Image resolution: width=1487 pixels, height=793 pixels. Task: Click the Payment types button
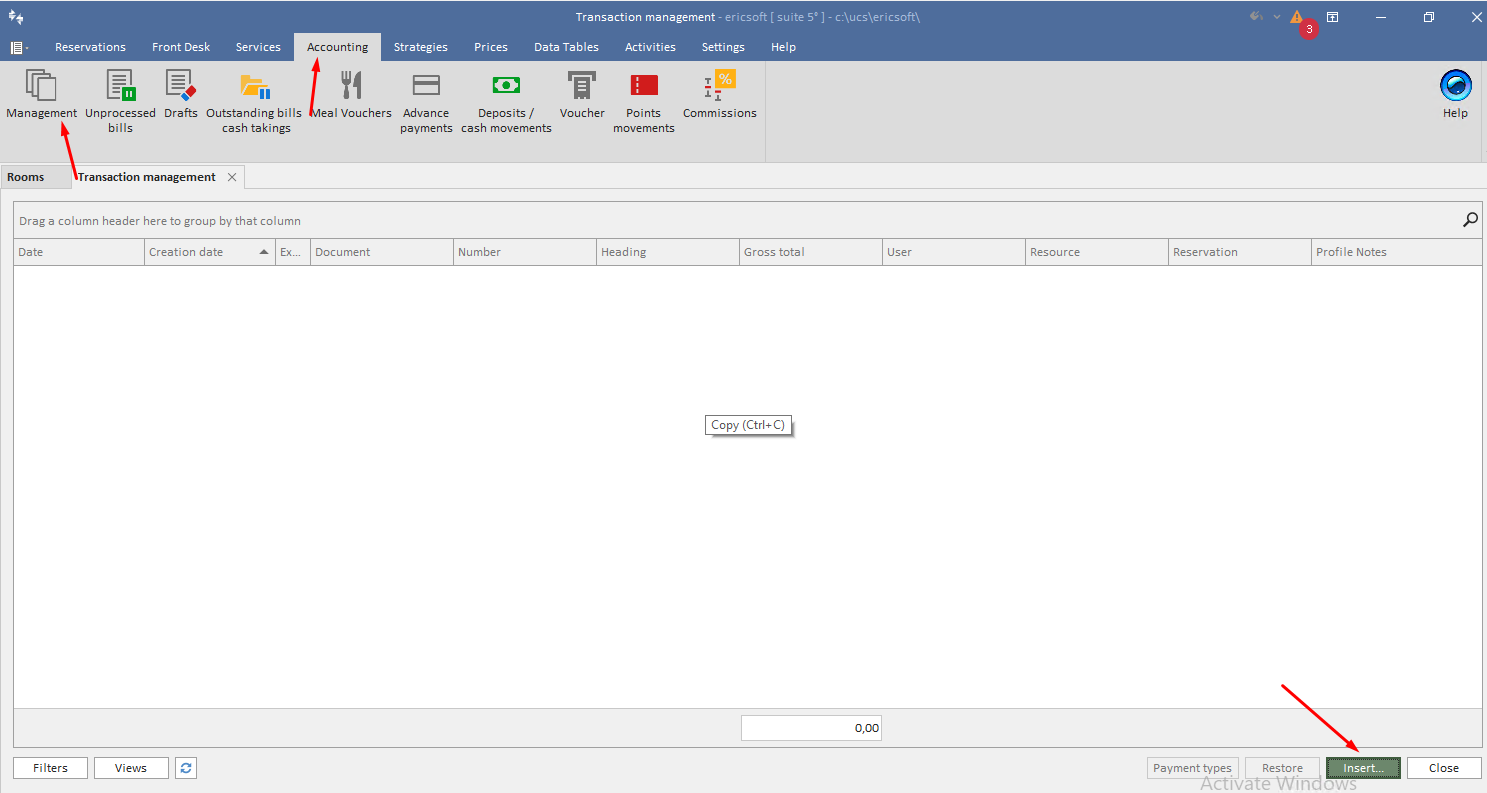coord(1192,768)
